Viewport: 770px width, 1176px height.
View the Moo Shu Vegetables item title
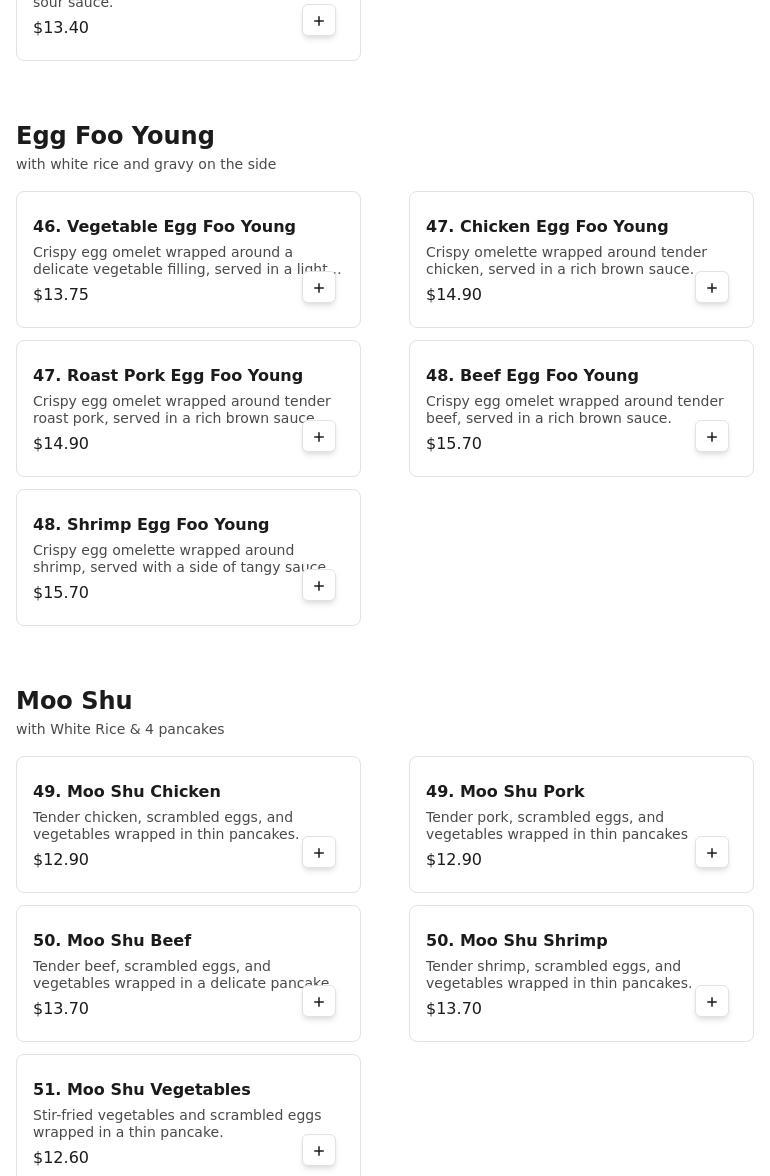tap(142, 1090)
